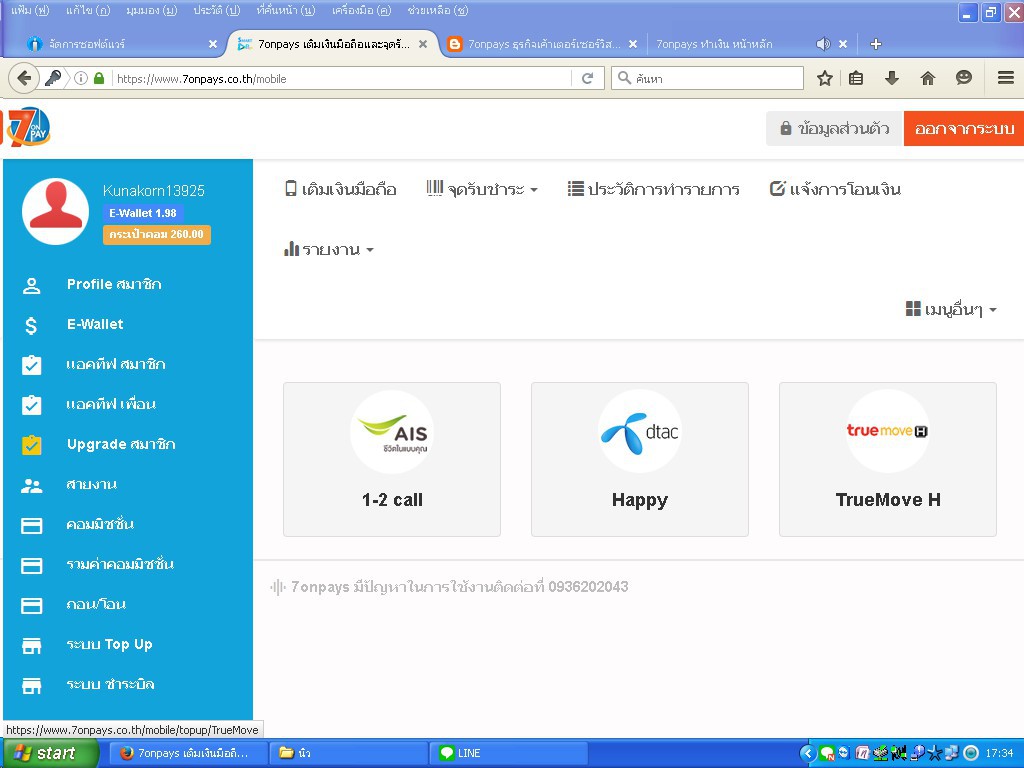Click the คอมมิชชั่น card icon
The width and height of the screenshot is (1024, 768).
click(x=31, y=525)
